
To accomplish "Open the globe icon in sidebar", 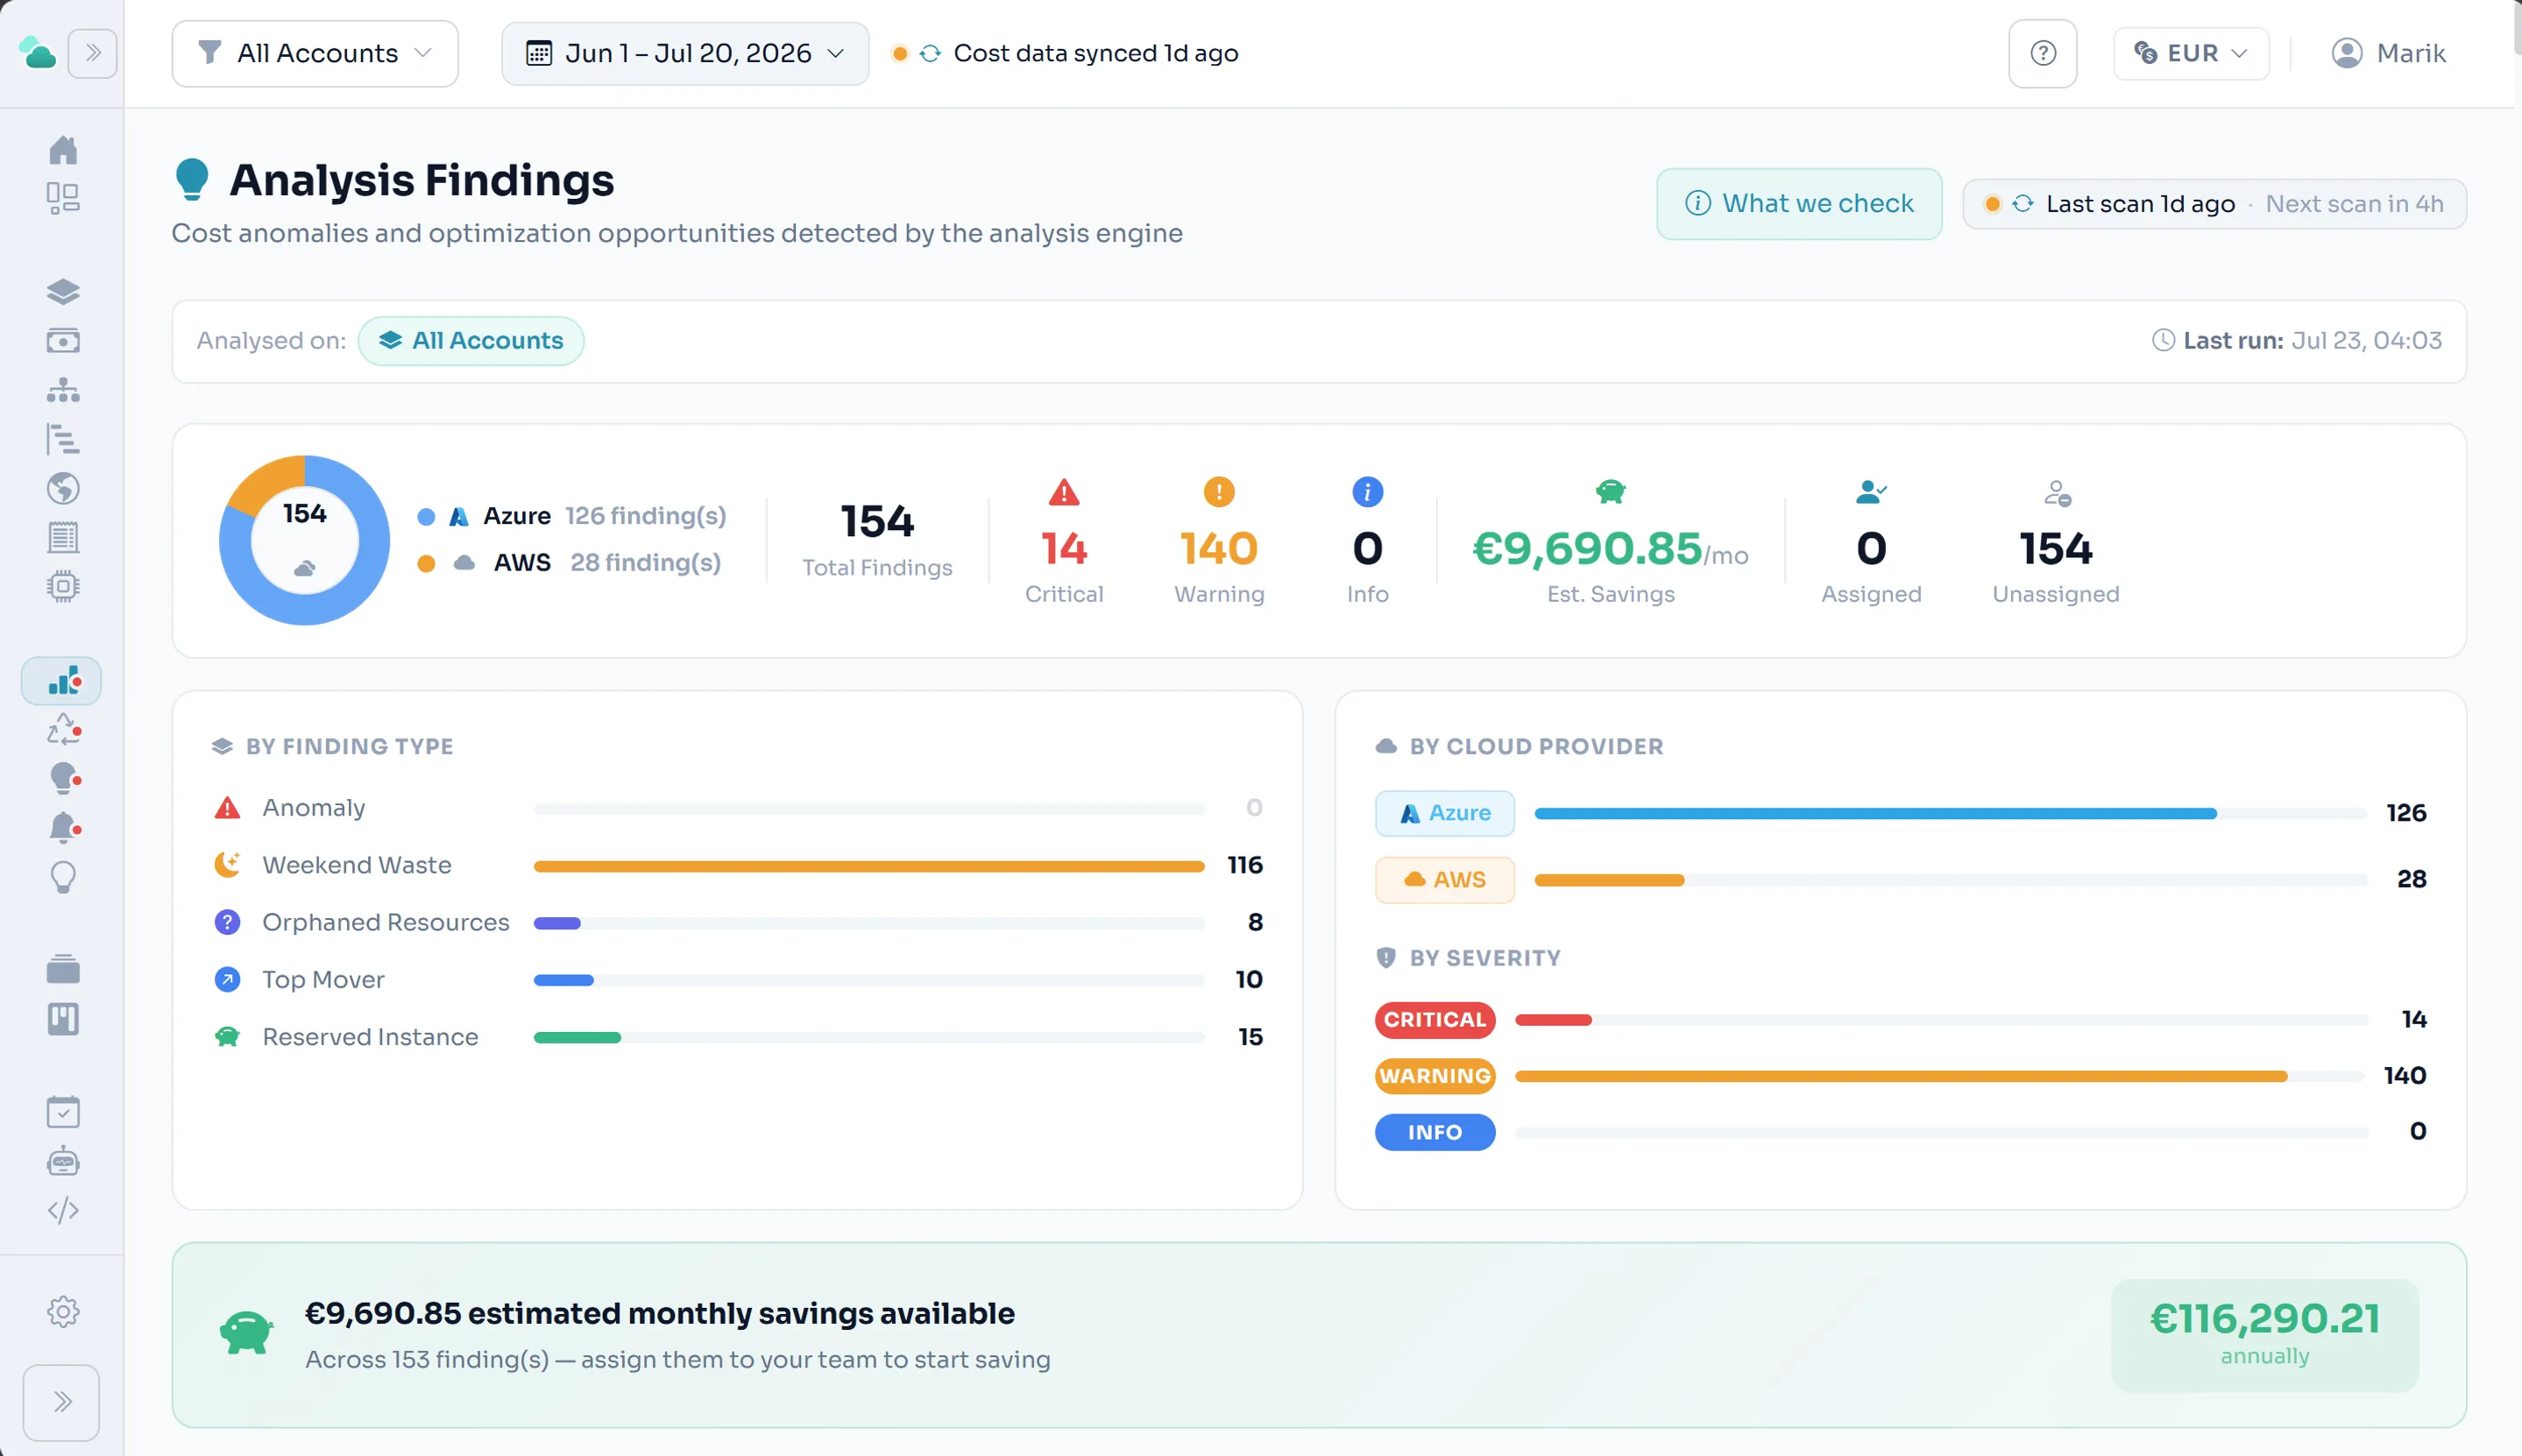I will (62, 488).
